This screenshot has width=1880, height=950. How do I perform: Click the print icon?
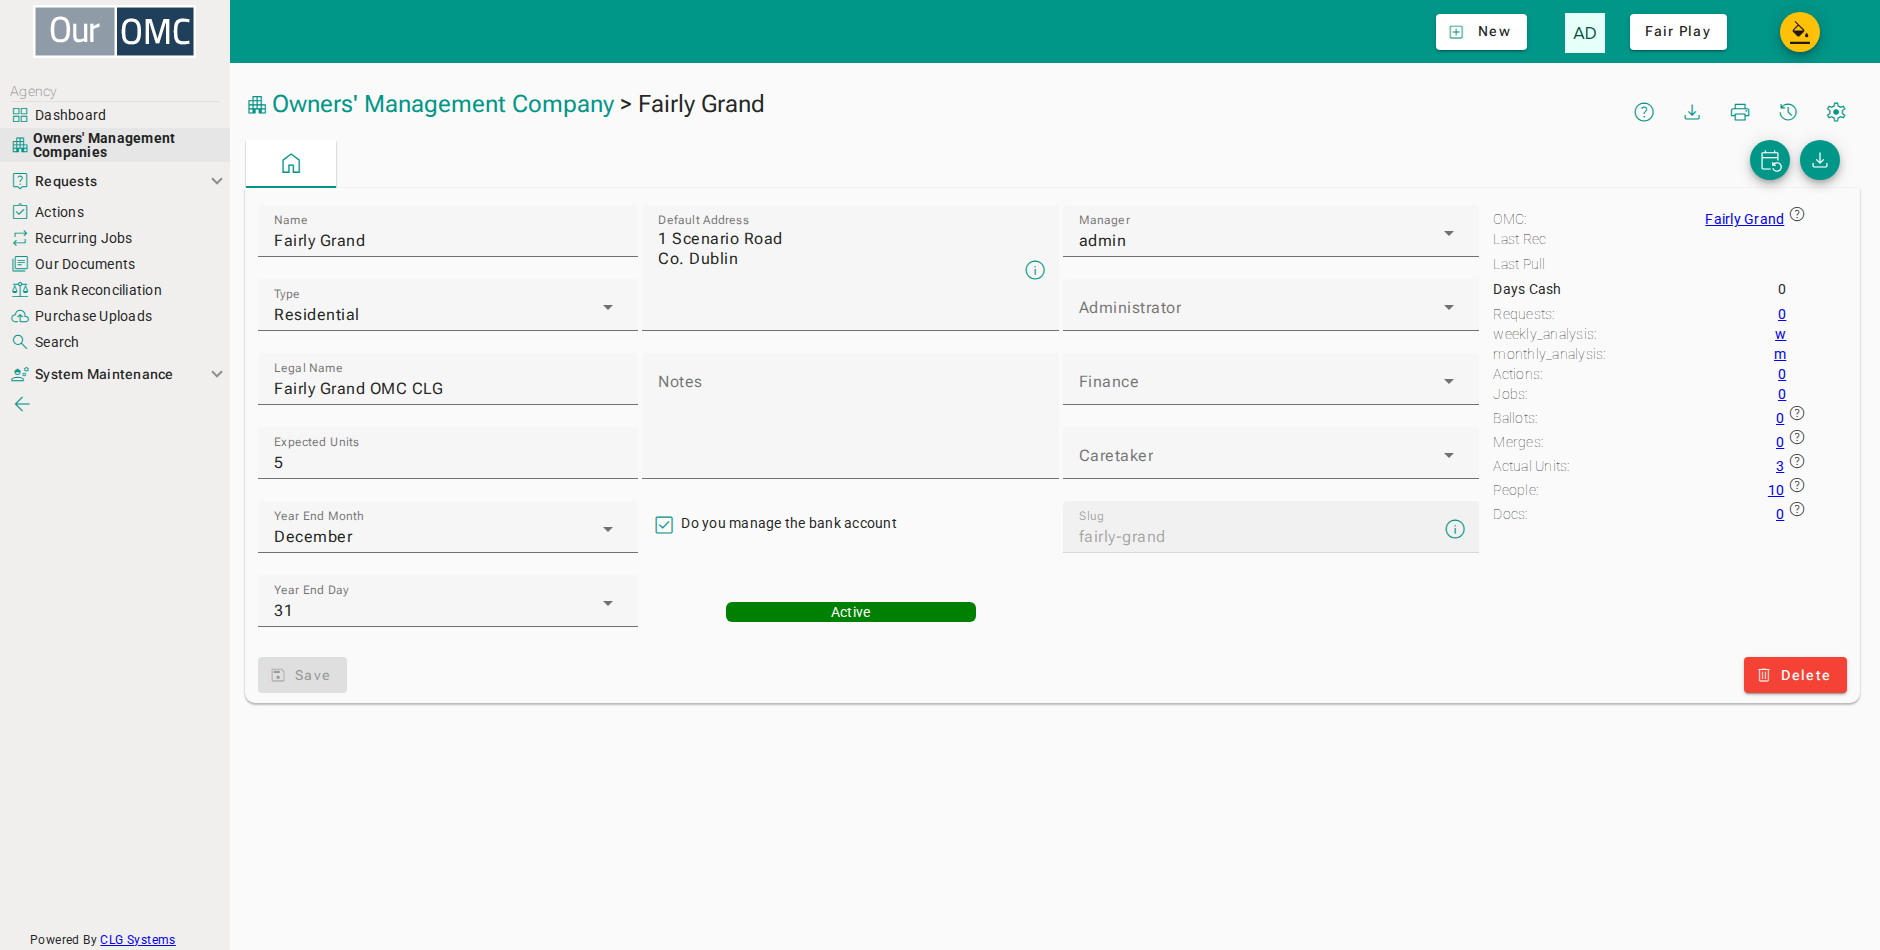click(x=1740, y=112)
